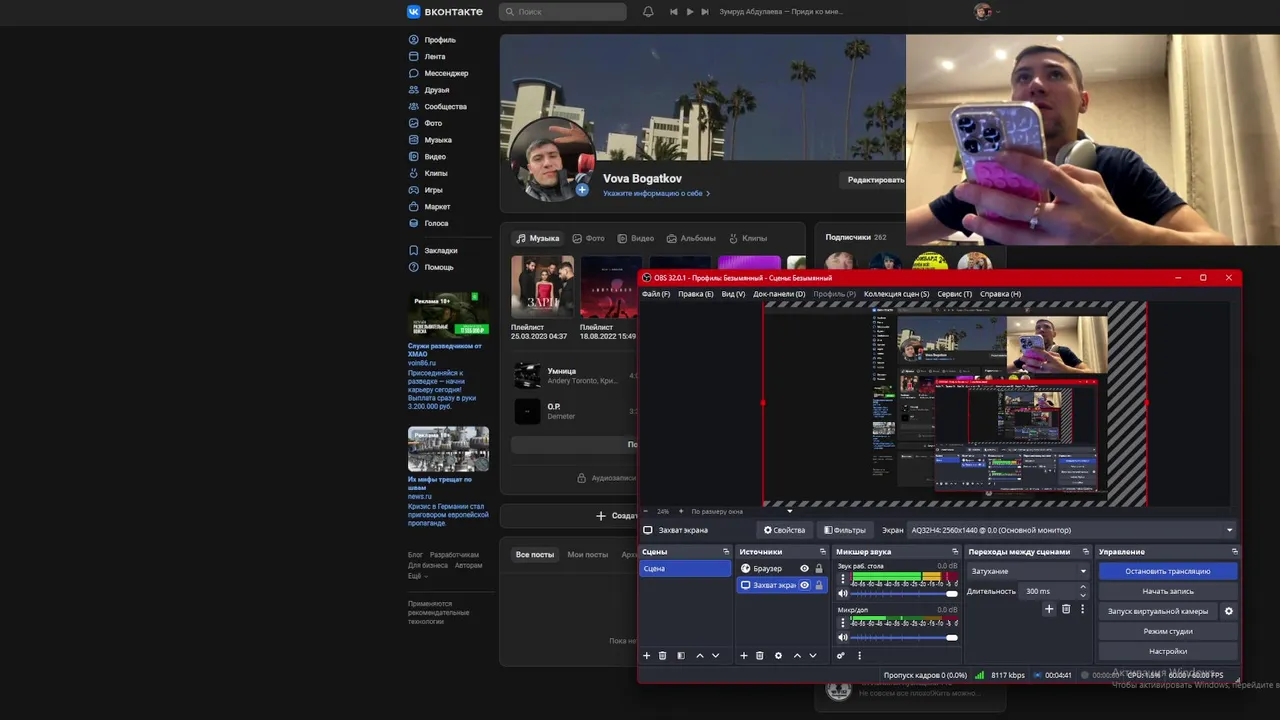Open scene filters icon in Scenes panel
The height and width of the screenshot is (720, 1280).
[681, 656]
